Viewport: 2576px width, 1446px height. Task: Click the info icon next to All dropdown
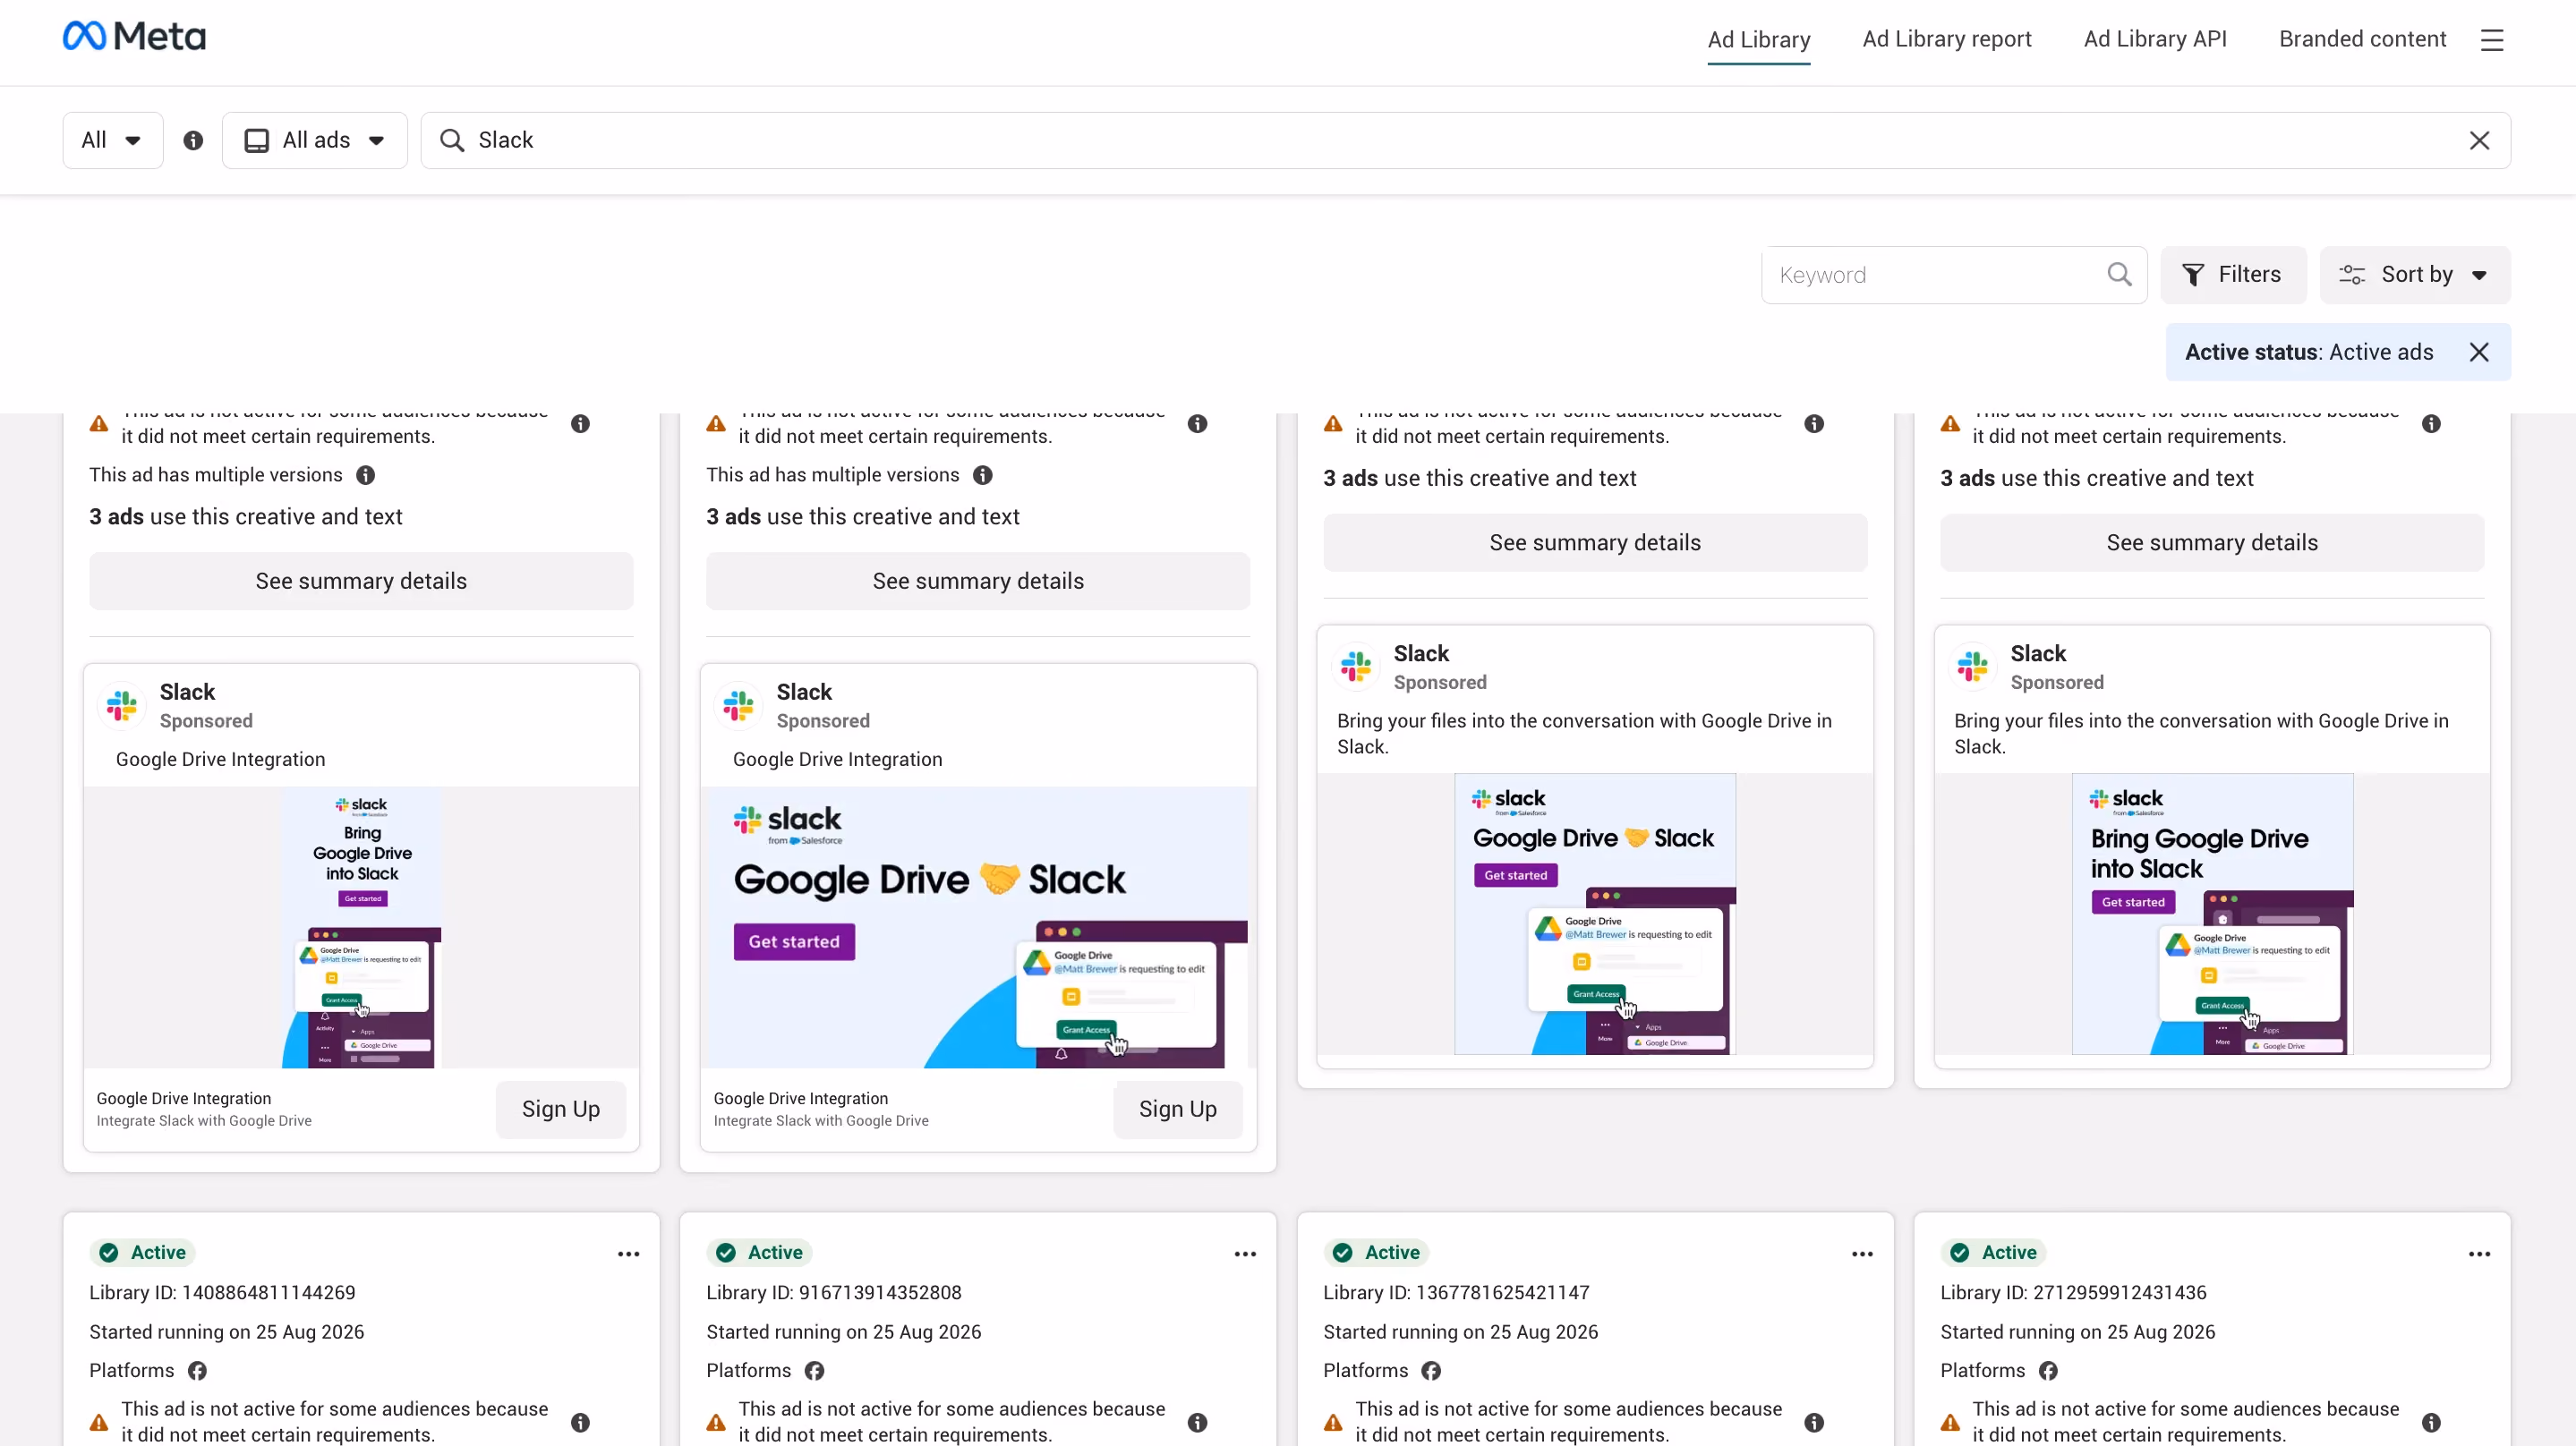193,141
